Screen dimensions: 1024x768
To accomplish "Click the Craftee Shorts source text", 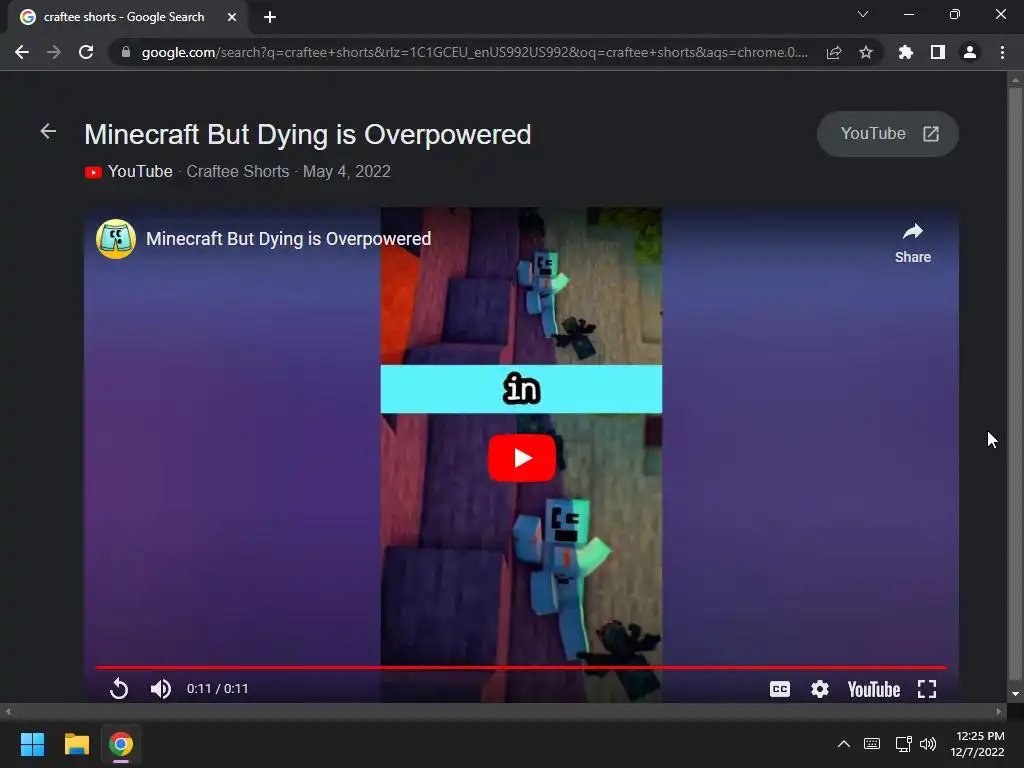I will point(238,171).
